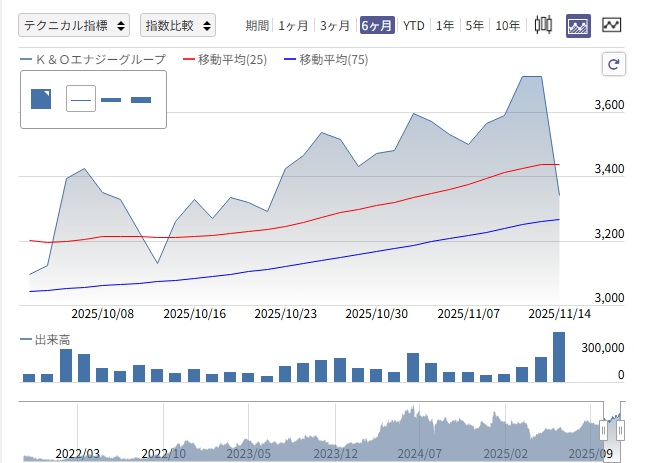Open the 指数比較 dropdown

click(178, 25)
